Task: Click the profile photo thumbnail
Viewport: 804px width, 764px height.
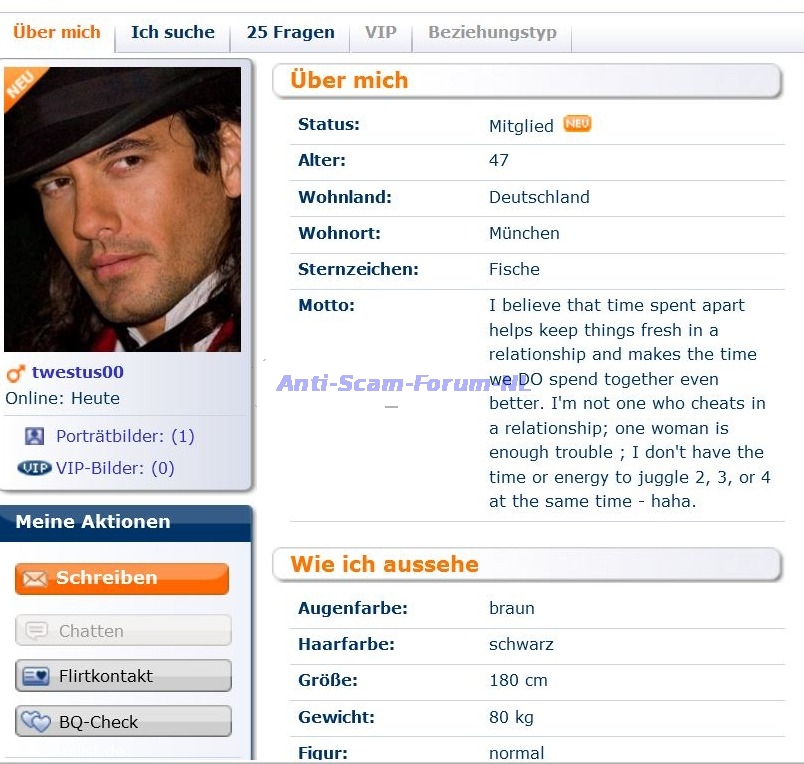Action: (122, 209)
